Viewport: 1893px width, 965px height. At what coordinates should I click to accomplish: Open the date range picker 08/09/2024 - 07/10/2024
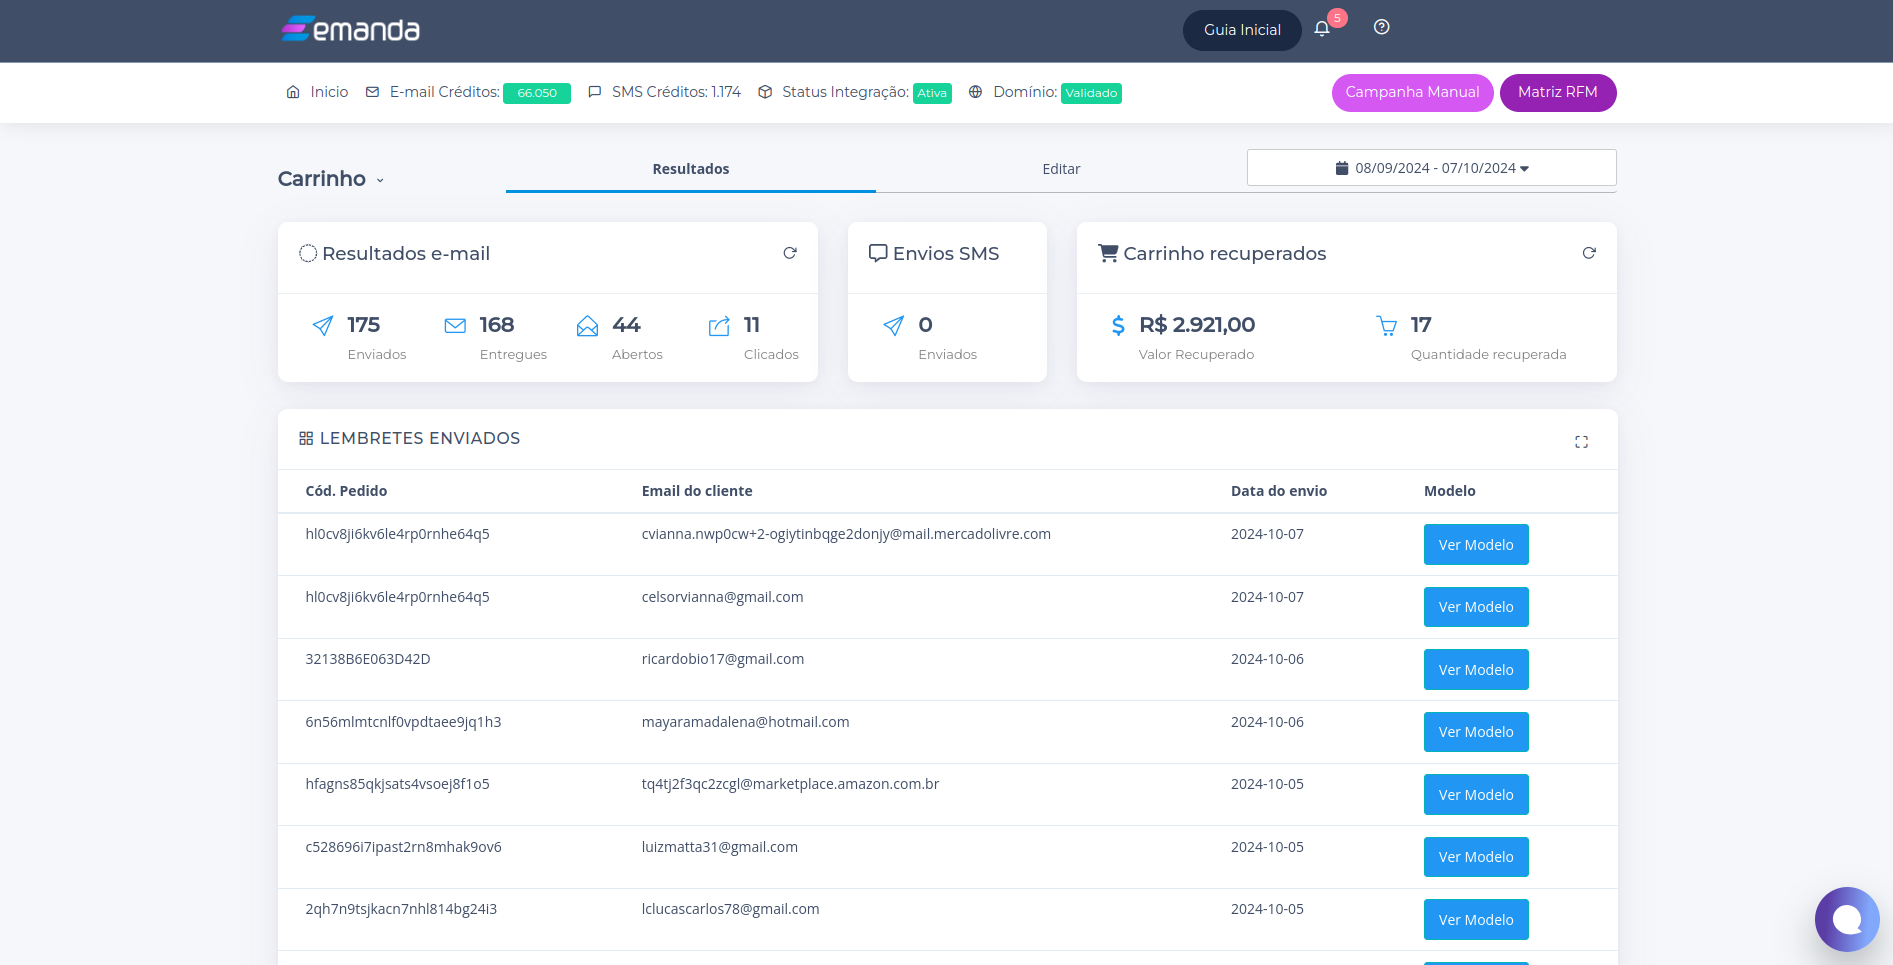tap(1432, 168)
